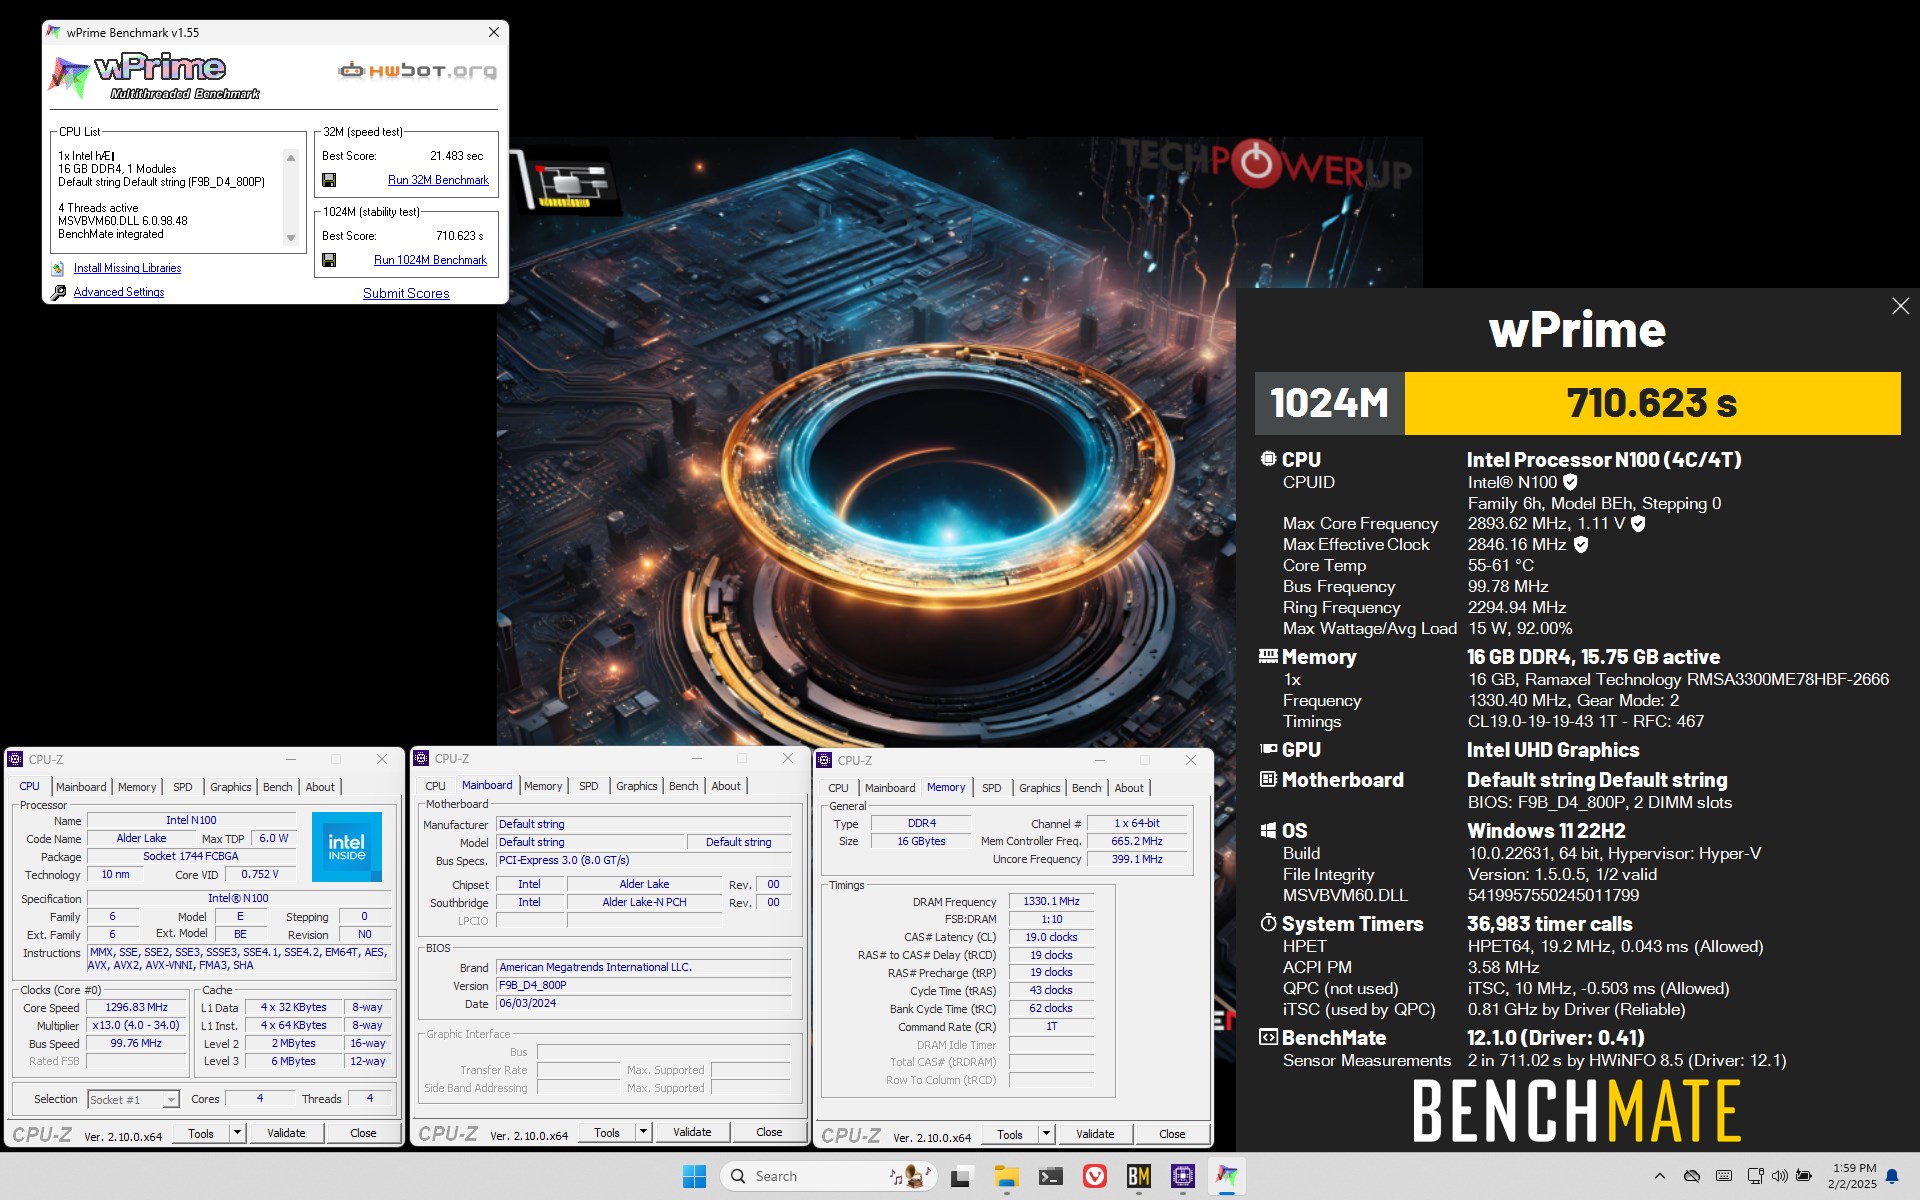Open File Explorer from the taskbar

1006,1176
